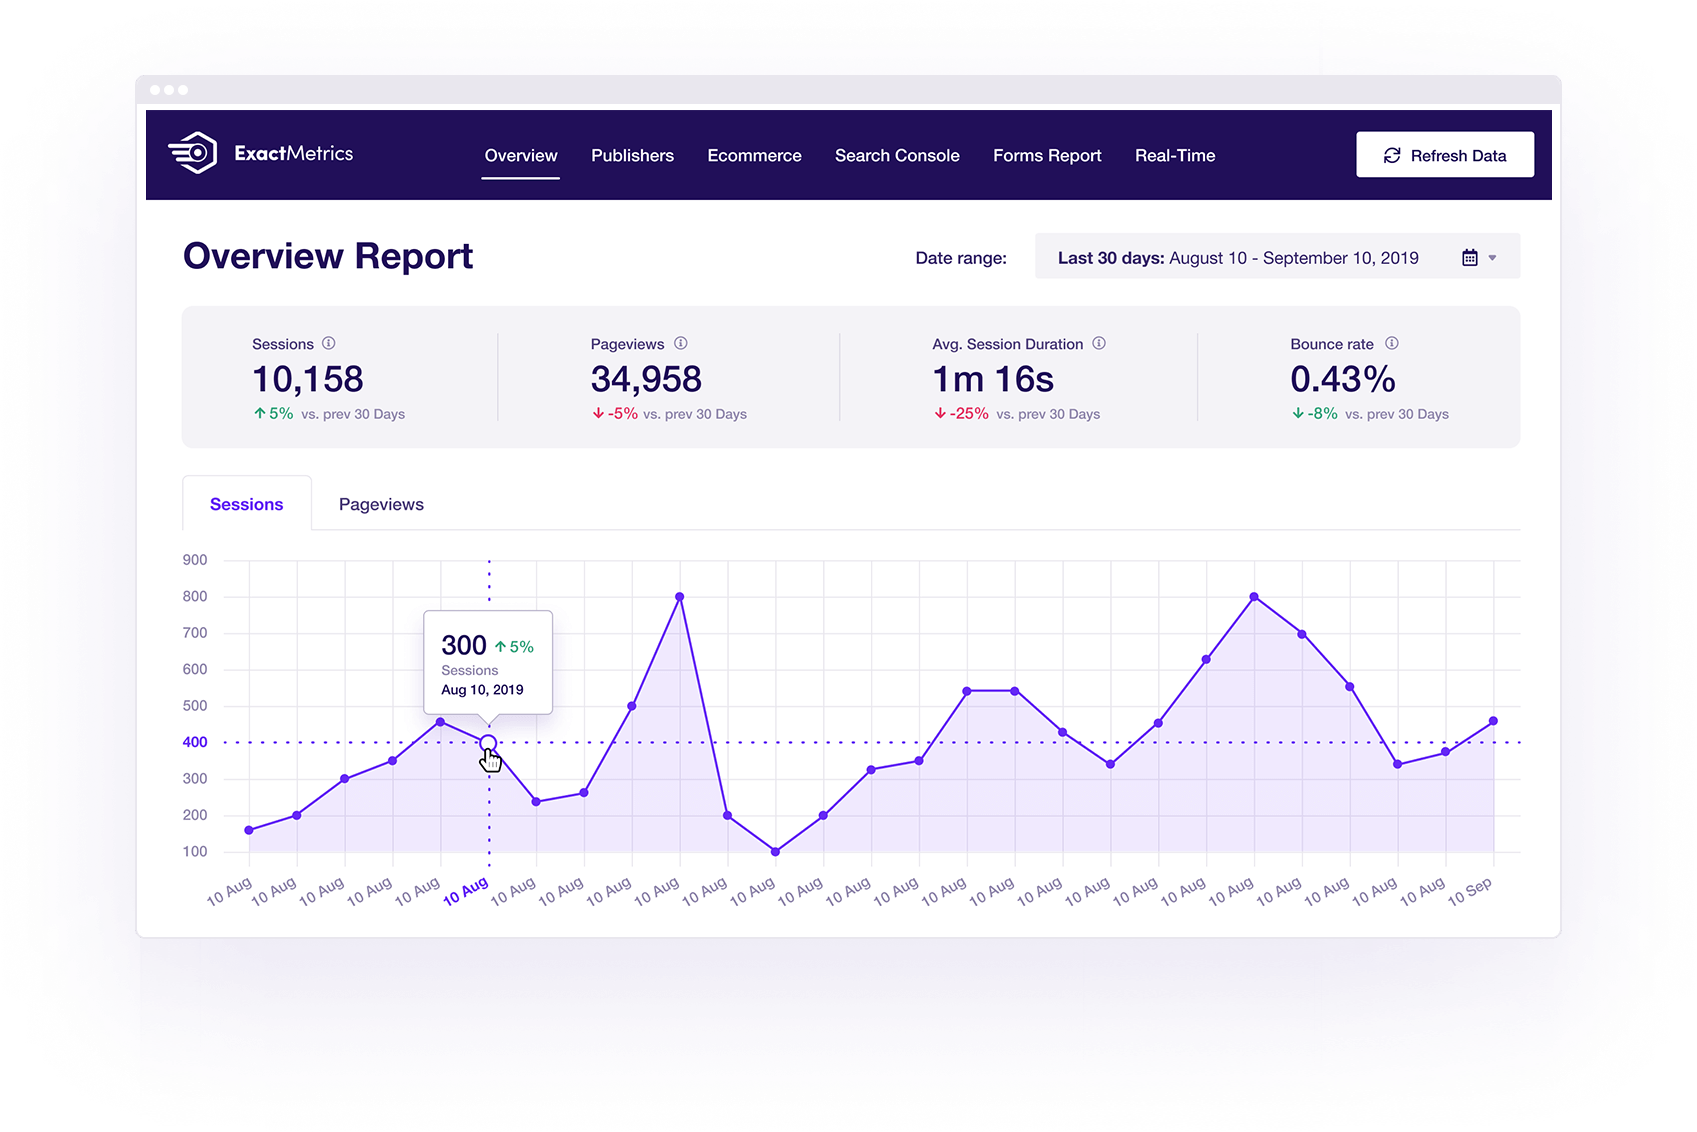The width and height of the screenshot is (1697, 1132).
Task: Expand the date range dropdown arrow
Action: tap(1492, 258)
